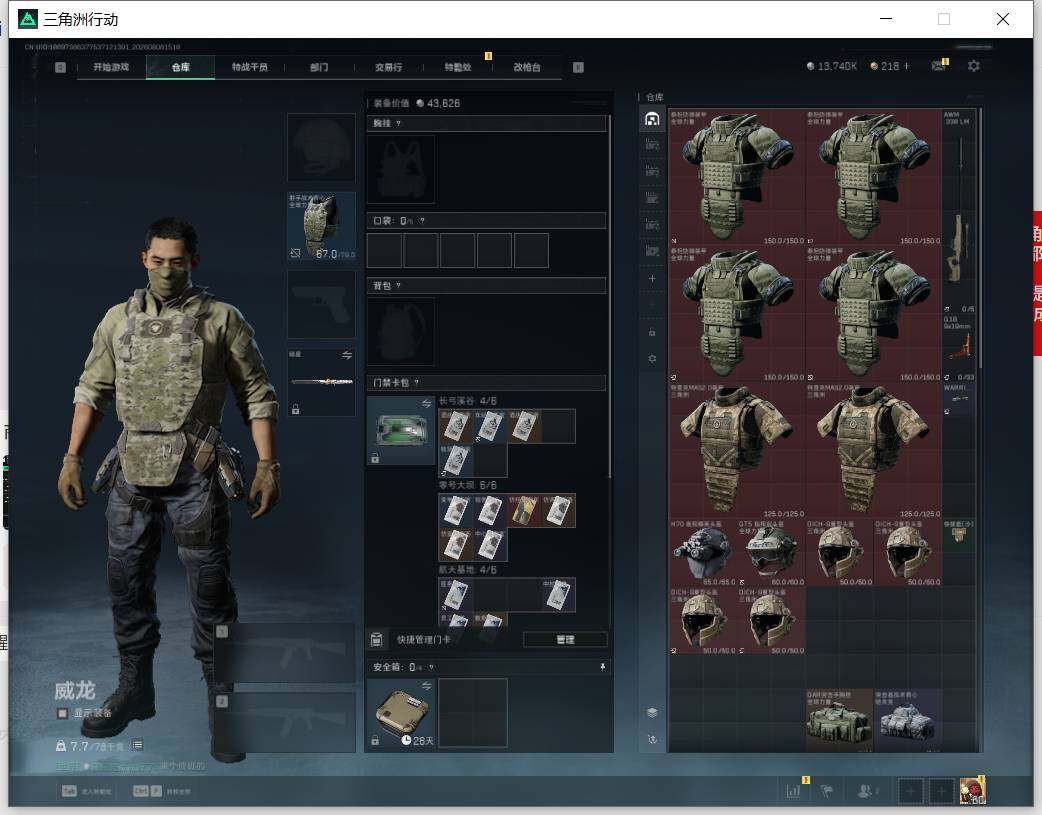Screen dimensions: 1042x815
Task: Go to the 交易行 tab
Action: tap(388, 67)
